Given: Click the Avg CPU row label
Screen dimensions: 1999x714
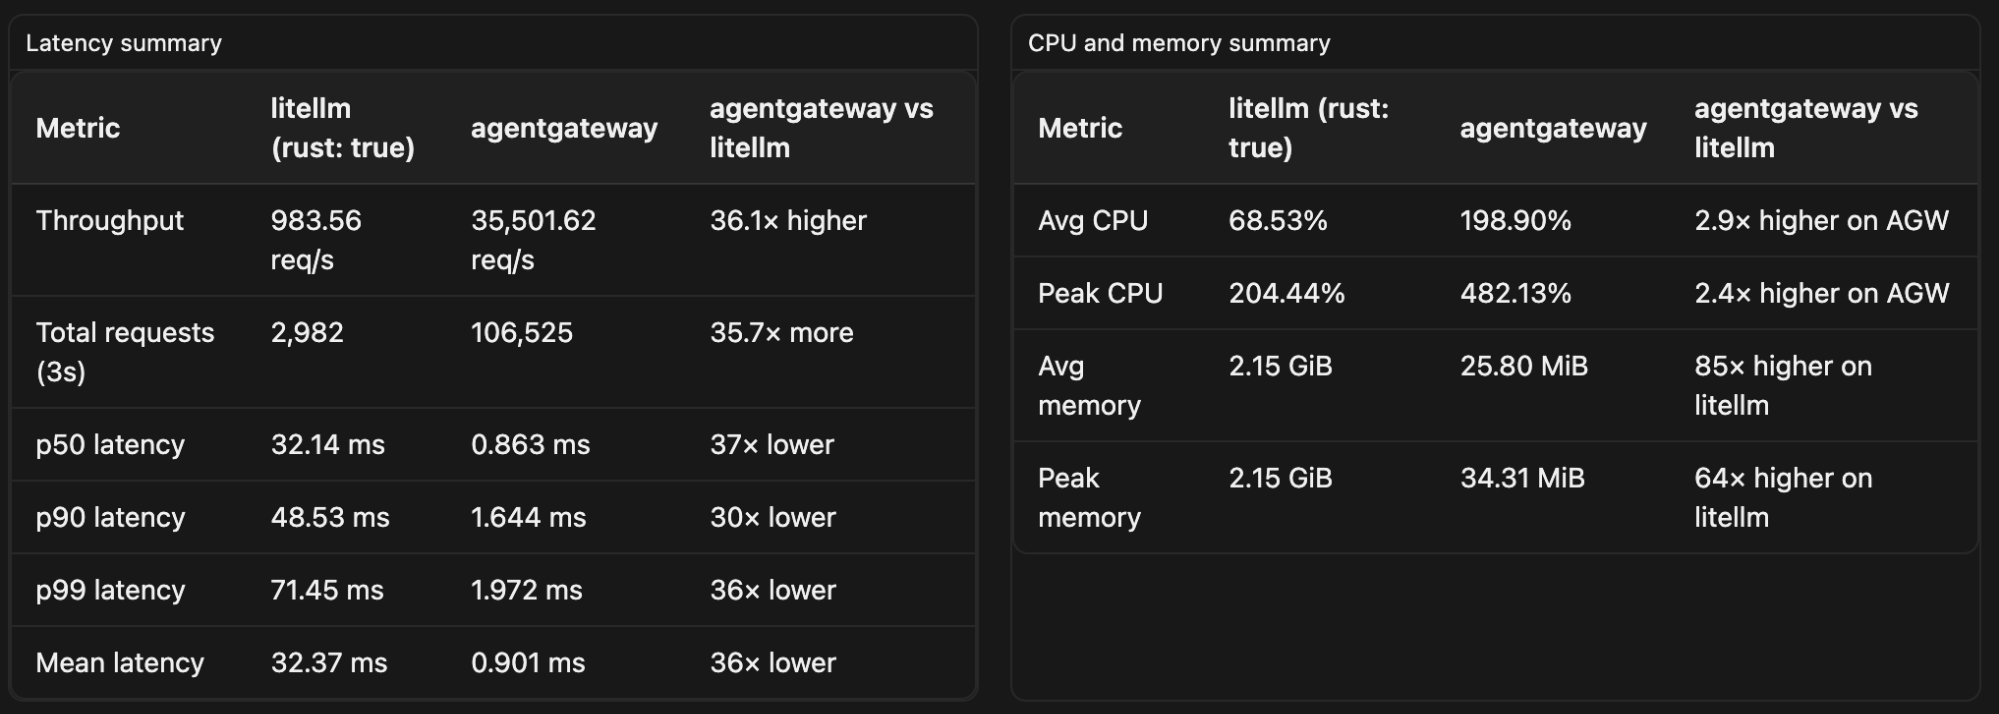Looking at the screenshot, I should 1093,220.
